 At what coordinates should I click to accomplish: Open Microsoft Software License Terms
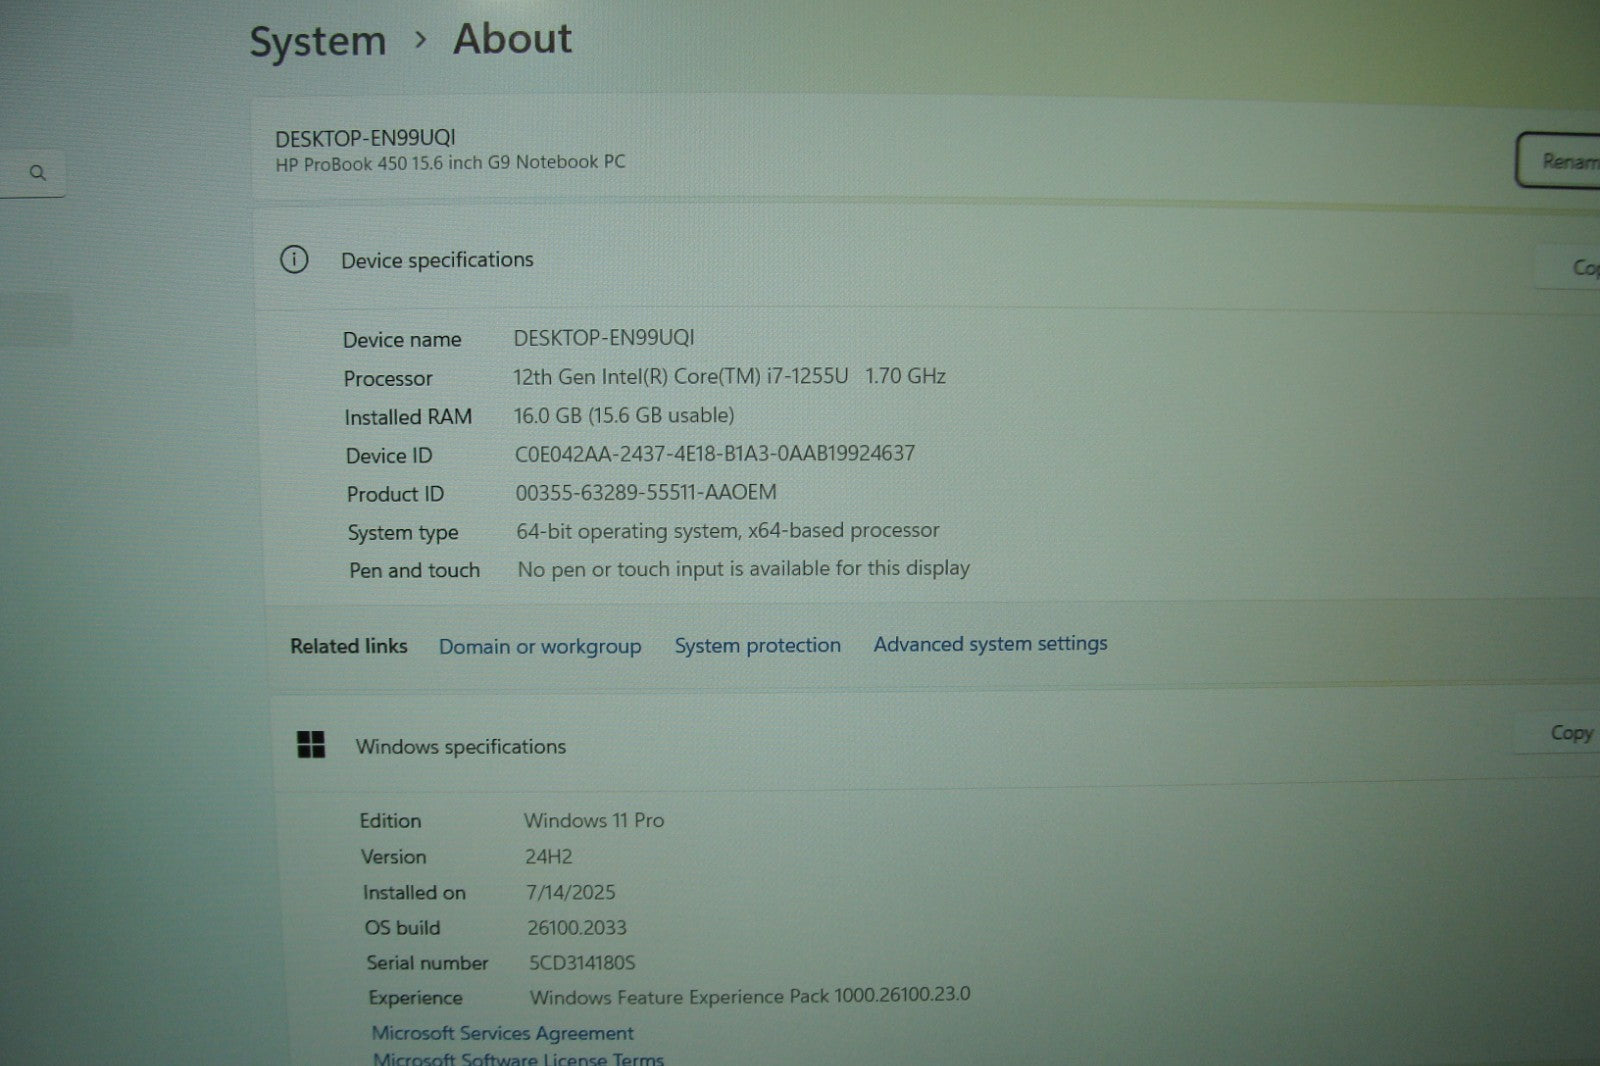tap(518, 1058)
